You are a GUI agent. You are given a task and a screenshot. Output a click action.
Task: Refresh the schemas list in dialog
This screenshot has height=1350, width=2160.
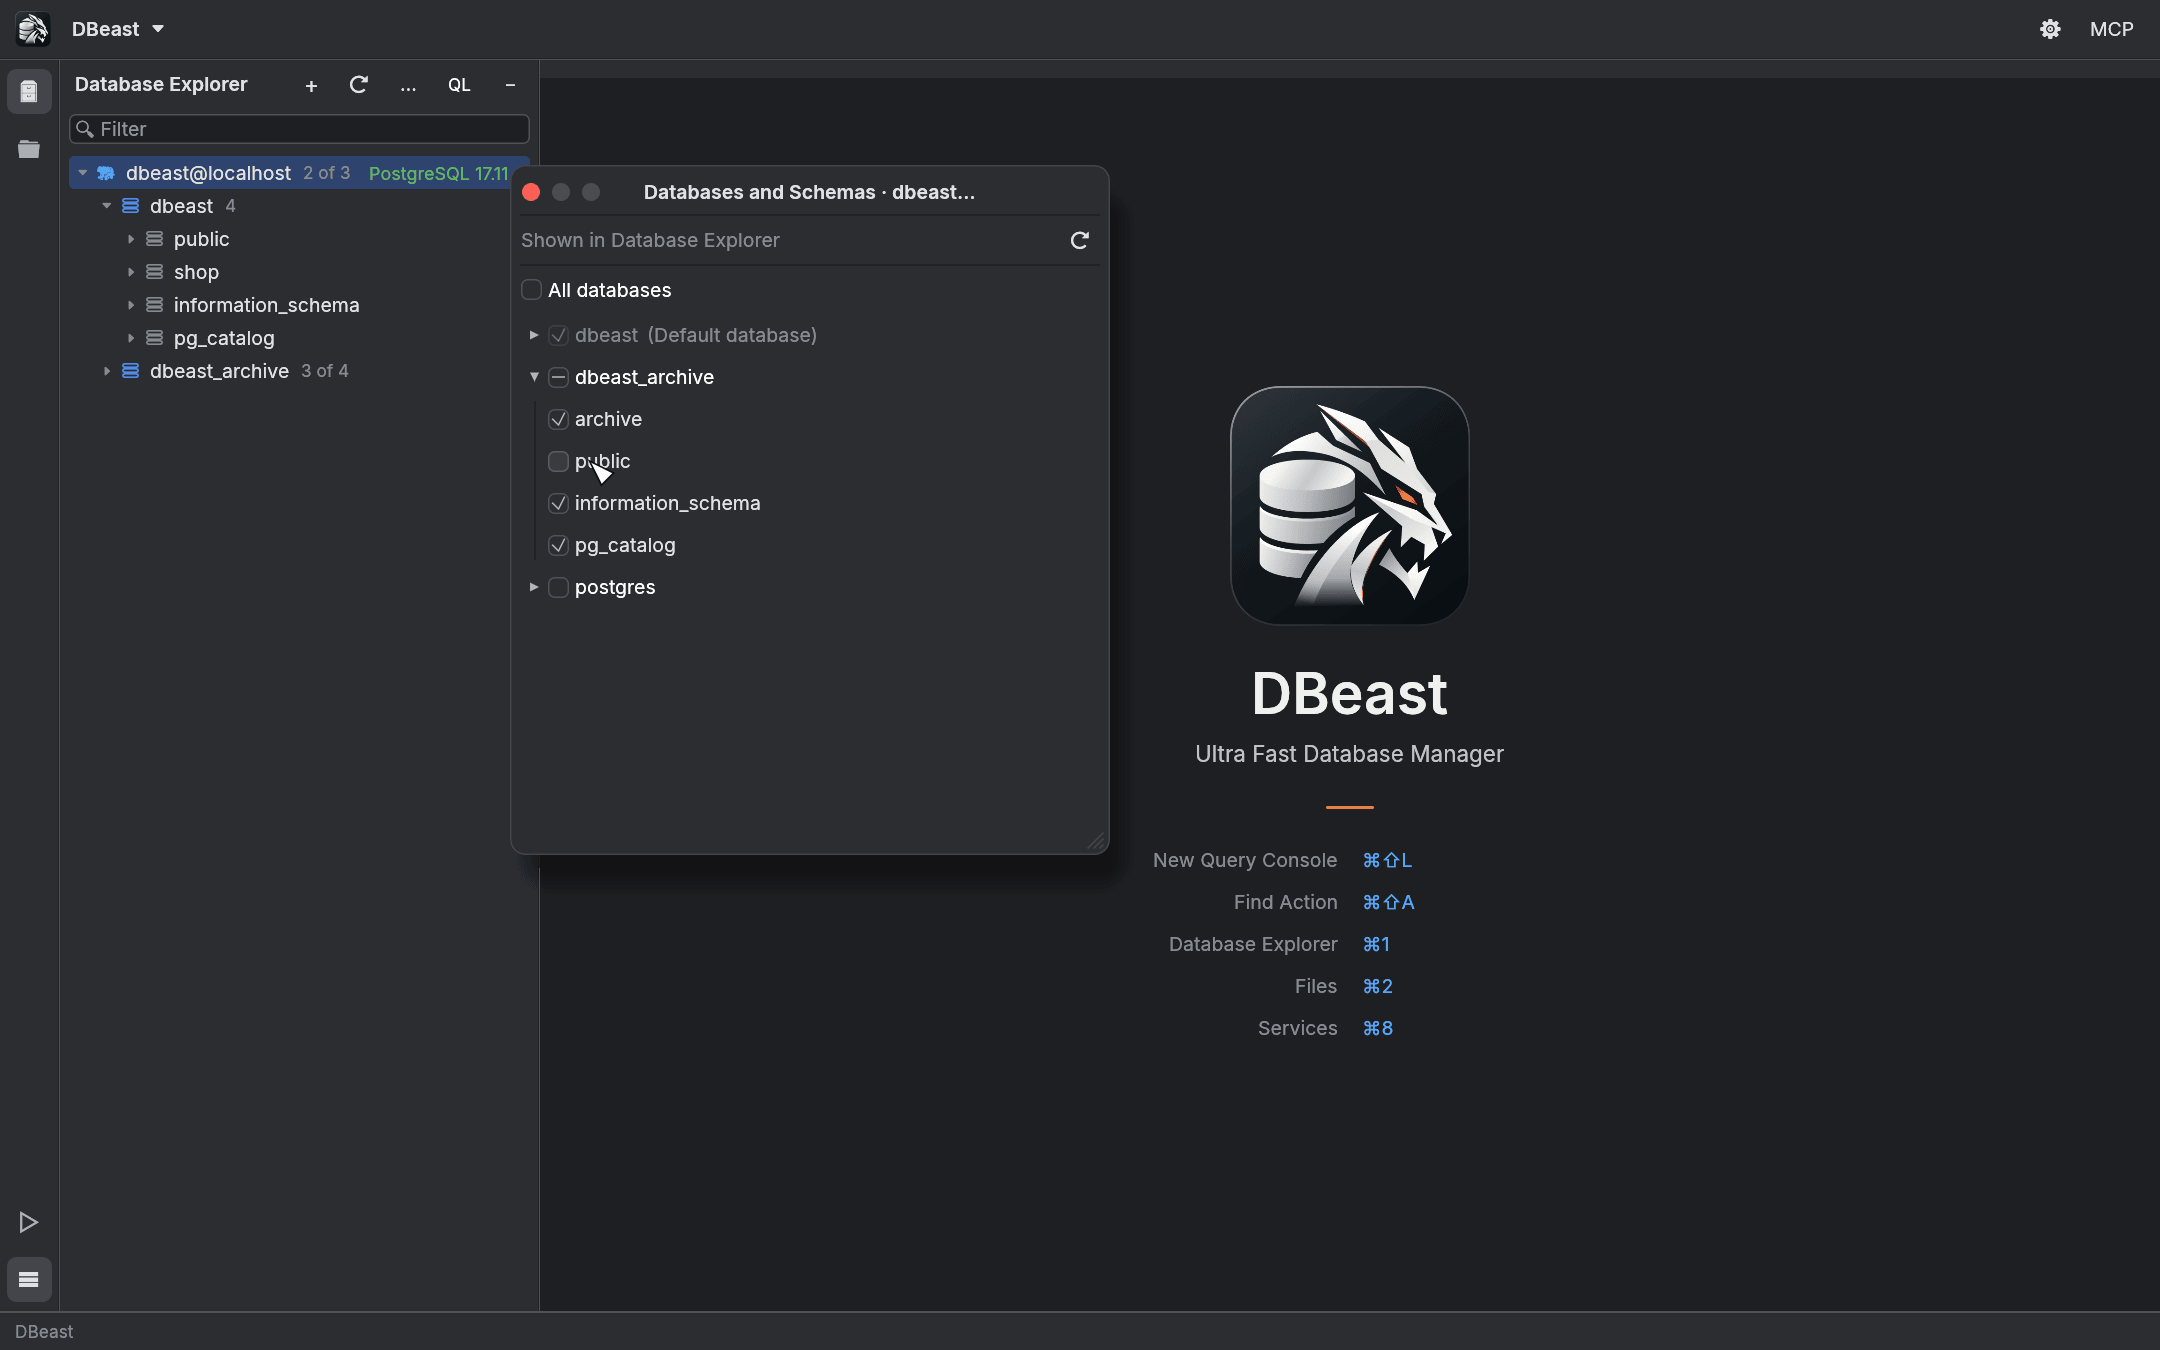tap(1080, 240)
